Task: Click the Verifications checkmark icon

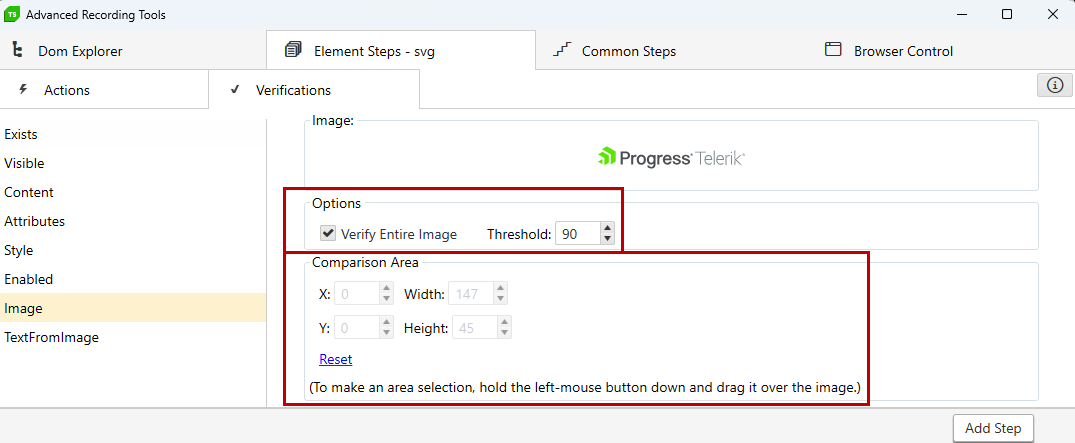Action: coord(235,89)
